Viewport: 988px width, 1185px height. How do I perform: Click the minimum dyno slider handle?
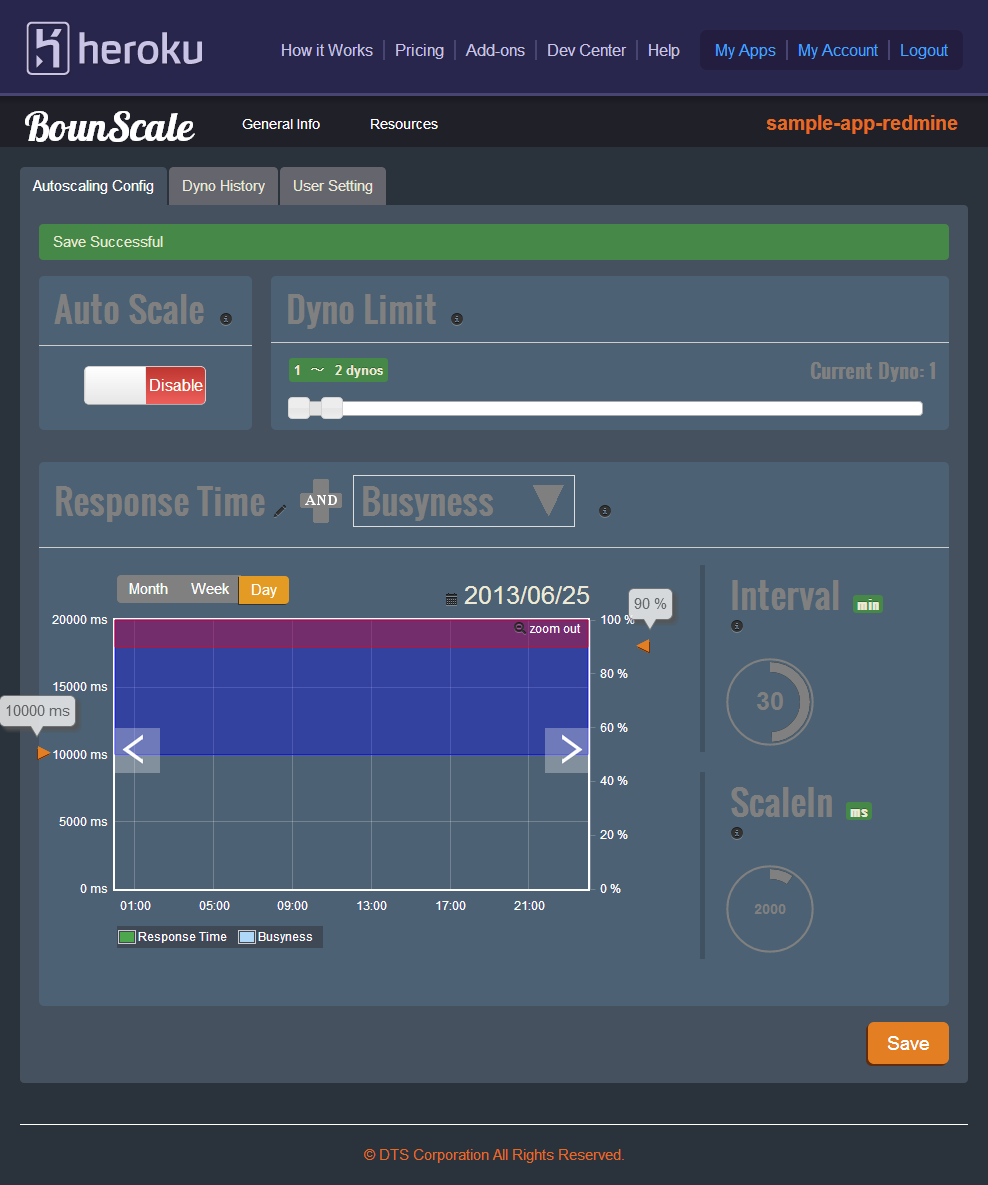pyautogui.click(x=299, y=408)
